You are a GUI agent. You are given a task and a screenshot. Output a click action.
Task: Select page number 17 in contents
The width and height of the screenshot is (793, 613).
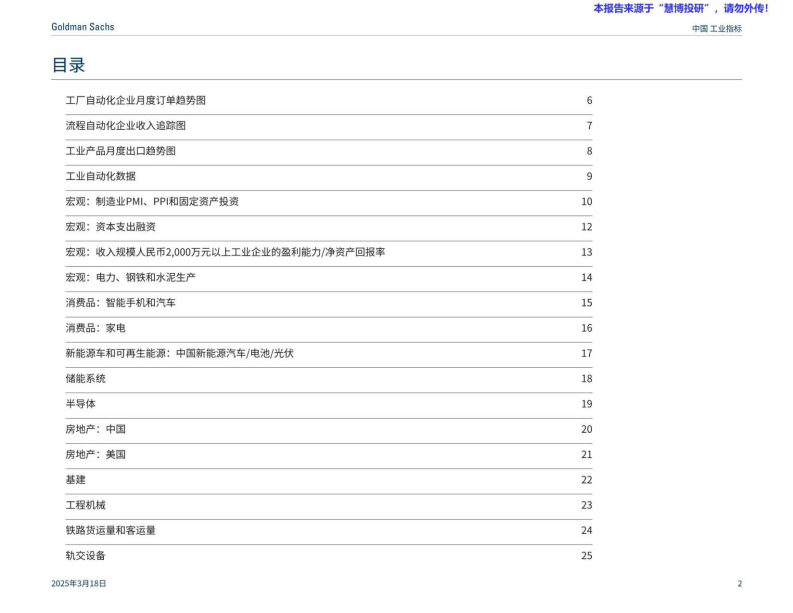tap(587, 353)
